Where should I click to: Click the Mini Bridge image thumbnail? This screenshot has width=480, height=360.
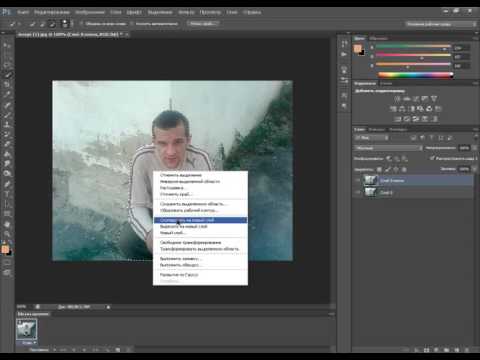click(x=26, y=329)
